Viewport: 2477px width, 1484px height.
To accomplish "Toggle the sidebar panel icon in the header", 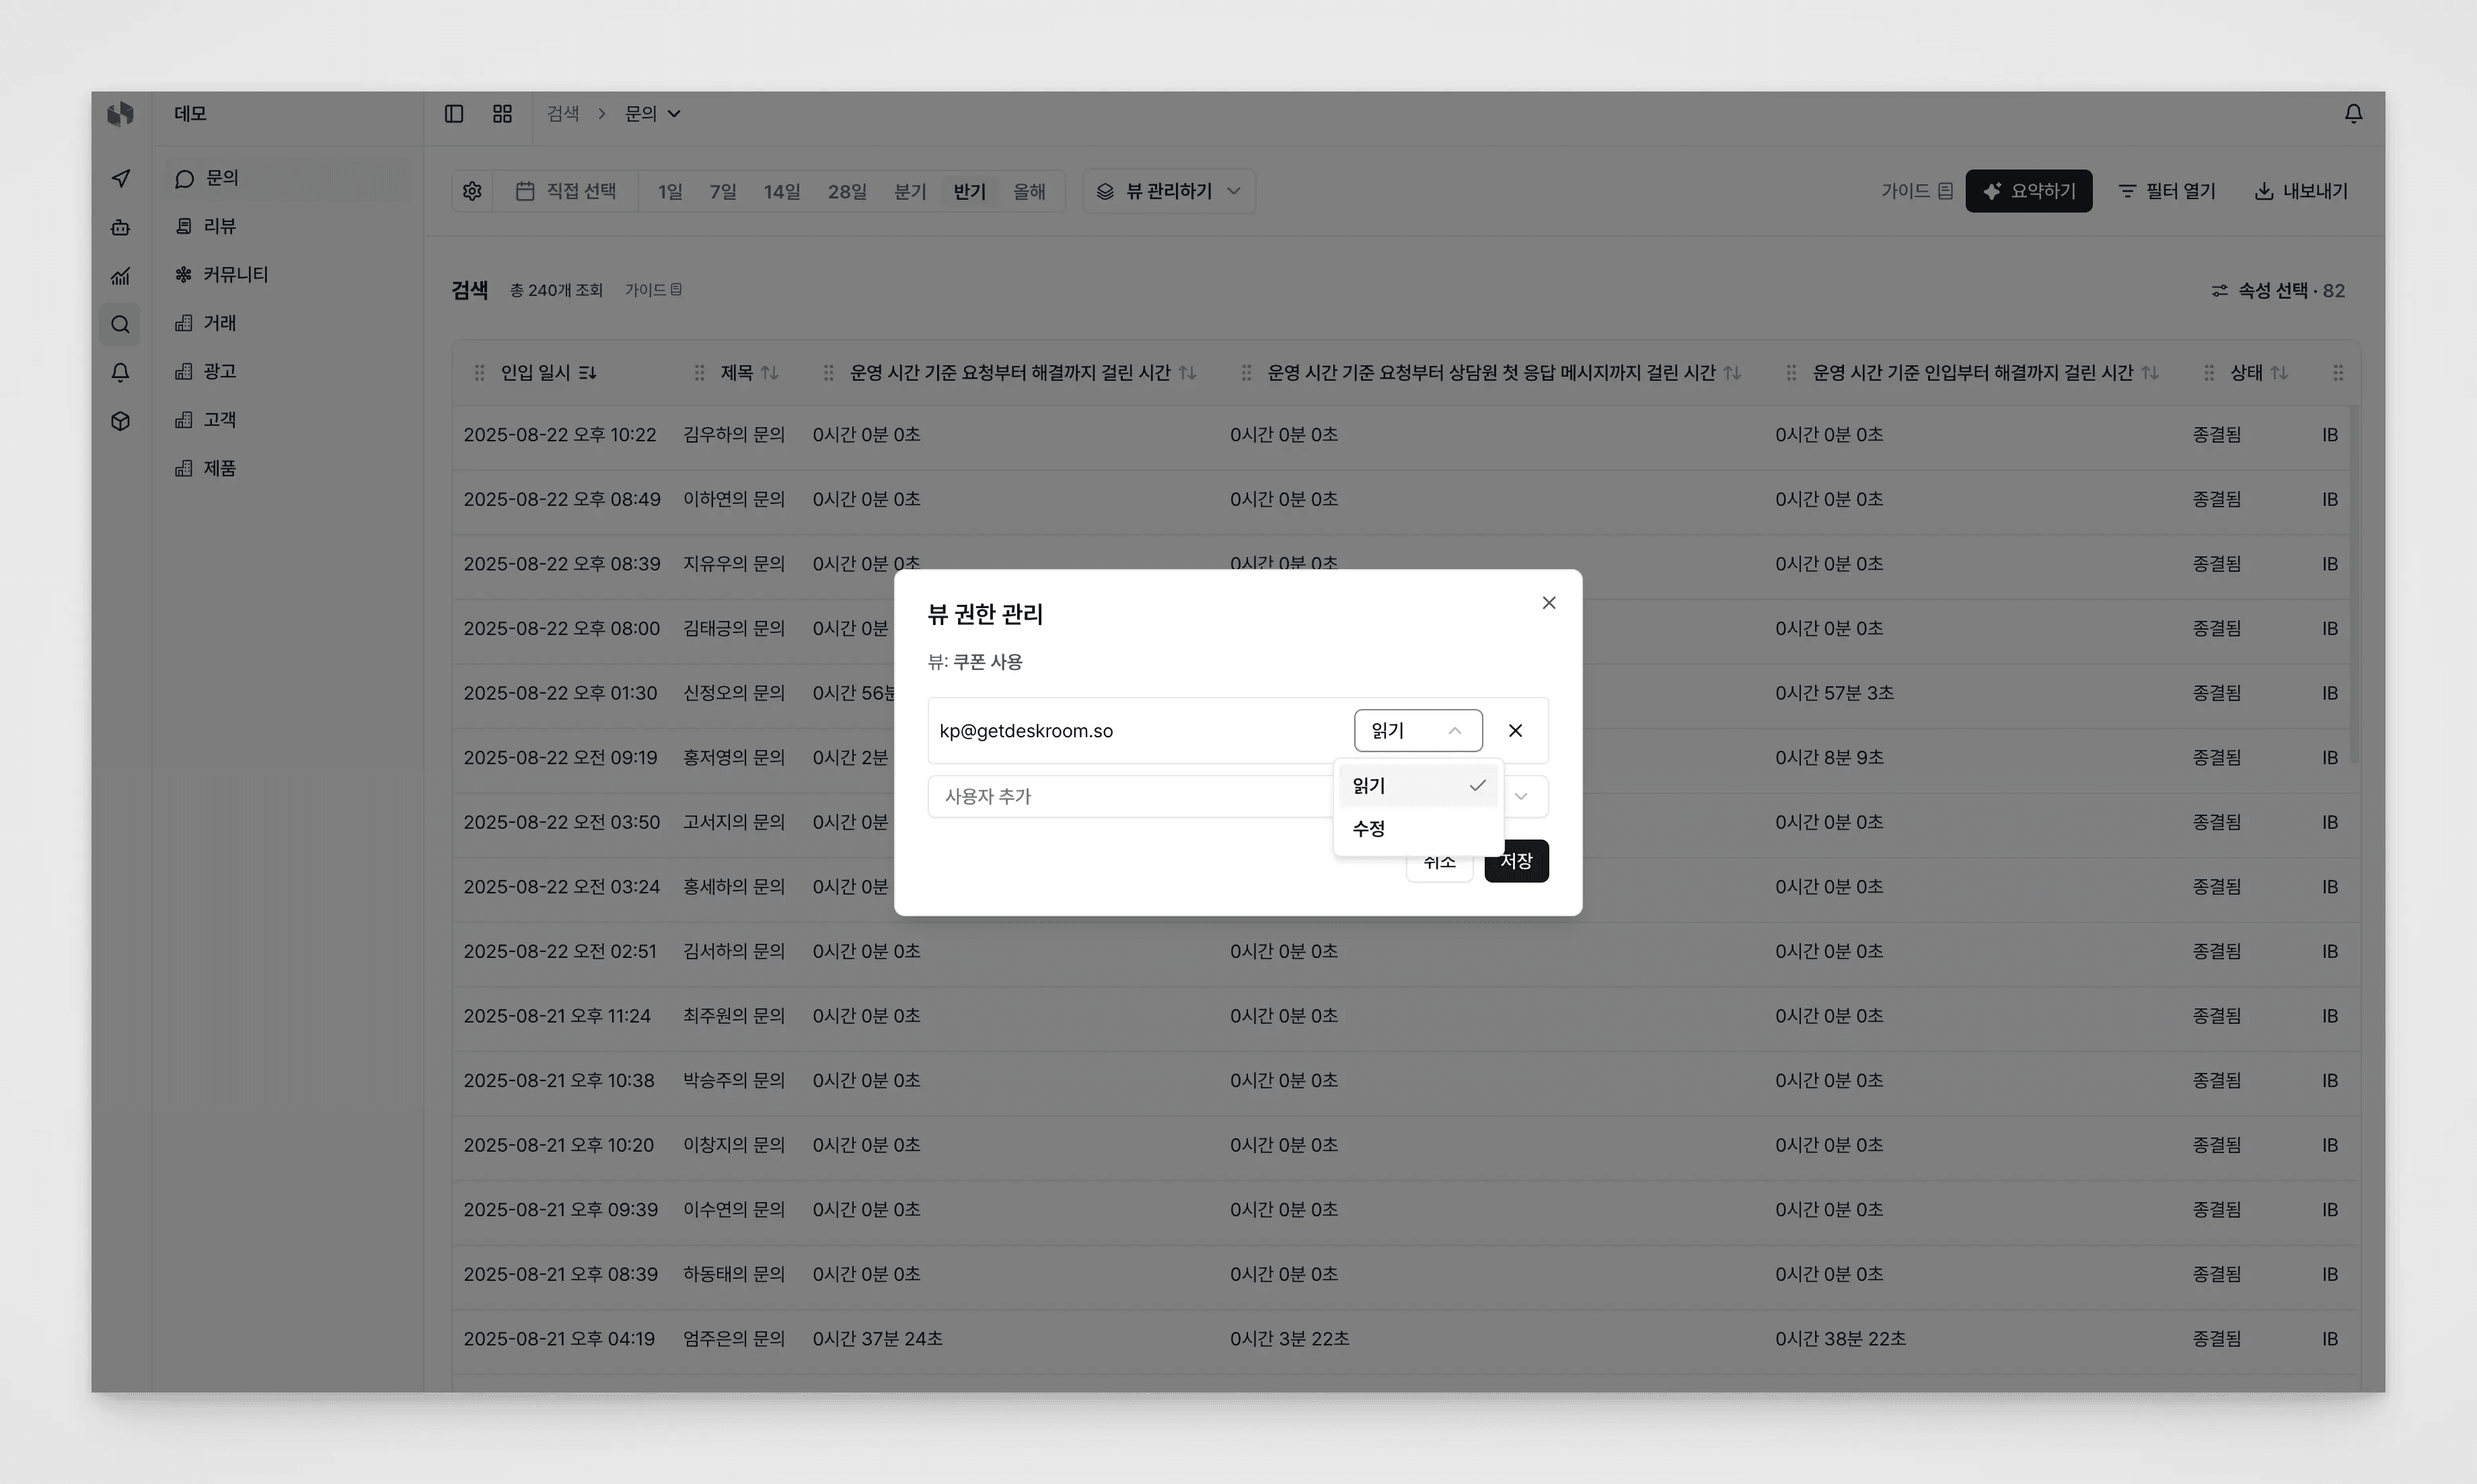I will [453, 113].
